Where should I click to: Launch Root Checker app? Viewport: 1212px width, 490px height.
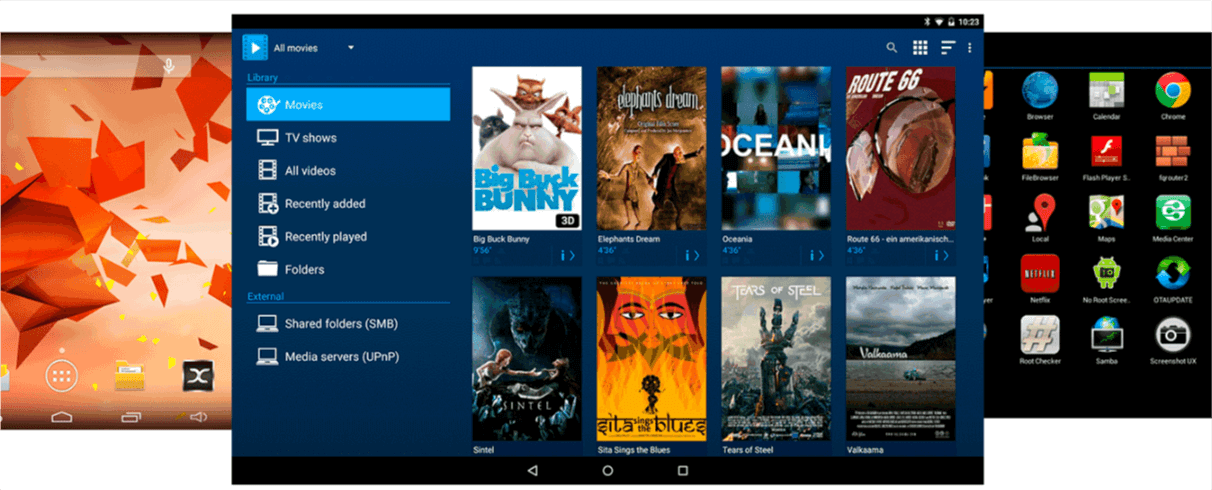1040,341
